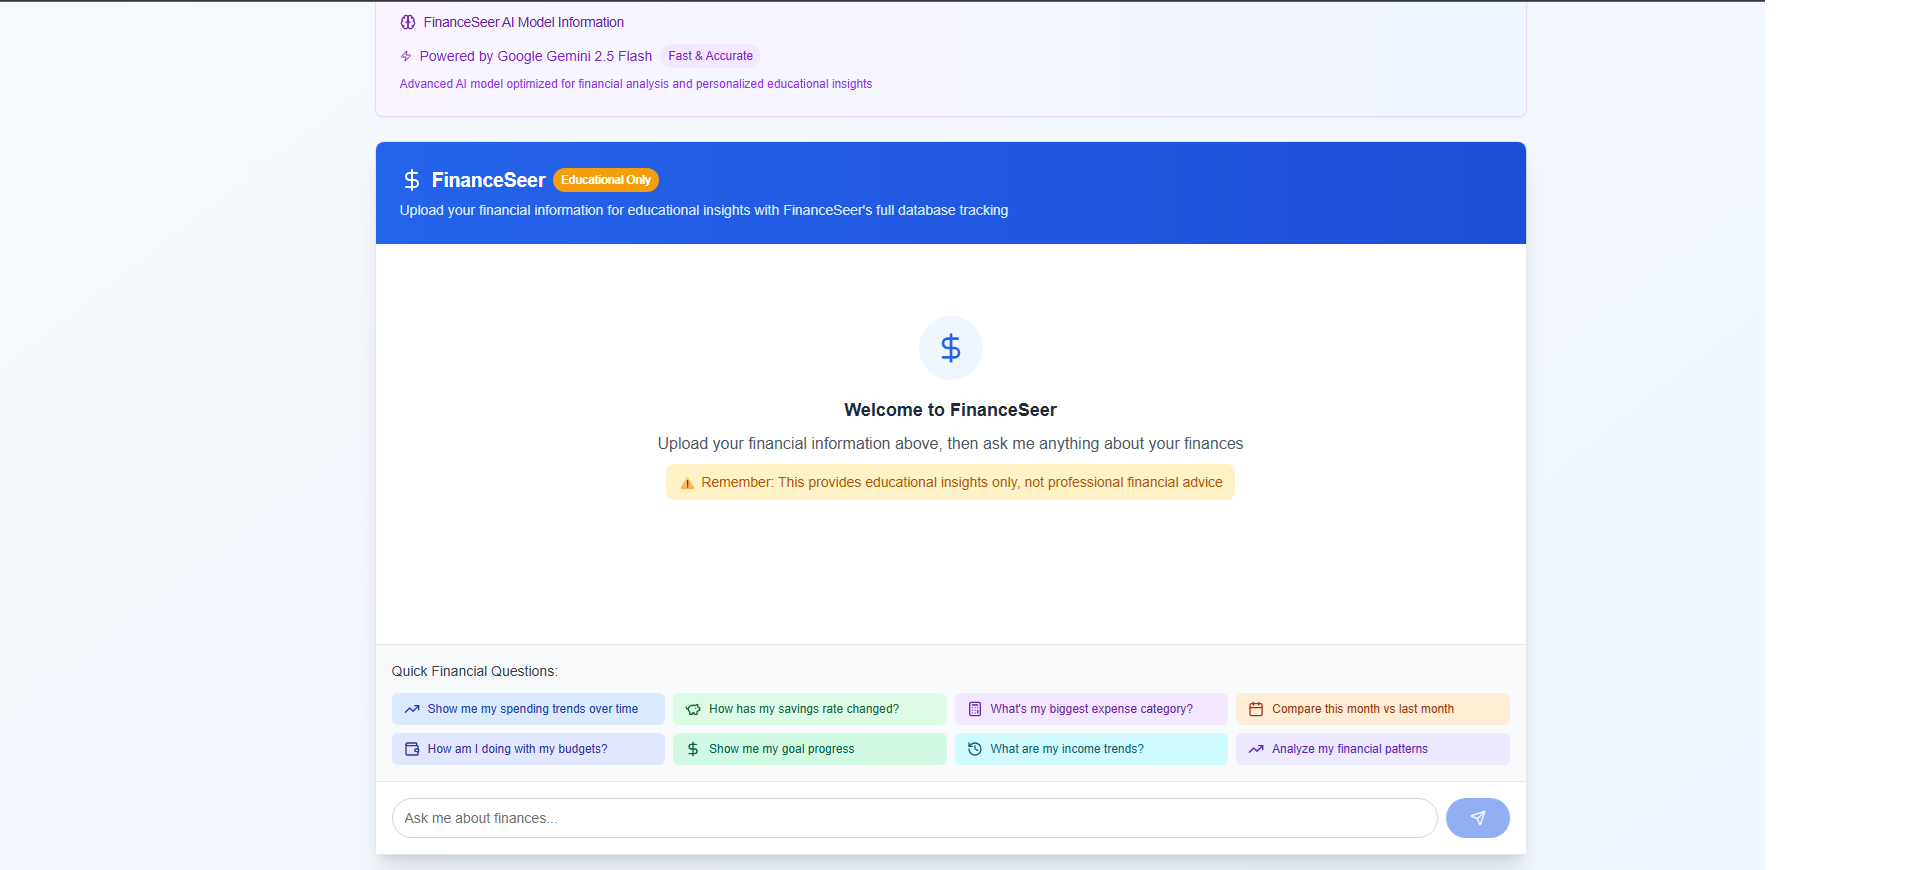Click 'Welcome to FinanceSeer' heading
The image size is (1929, 870).
(x=951, y=410)
